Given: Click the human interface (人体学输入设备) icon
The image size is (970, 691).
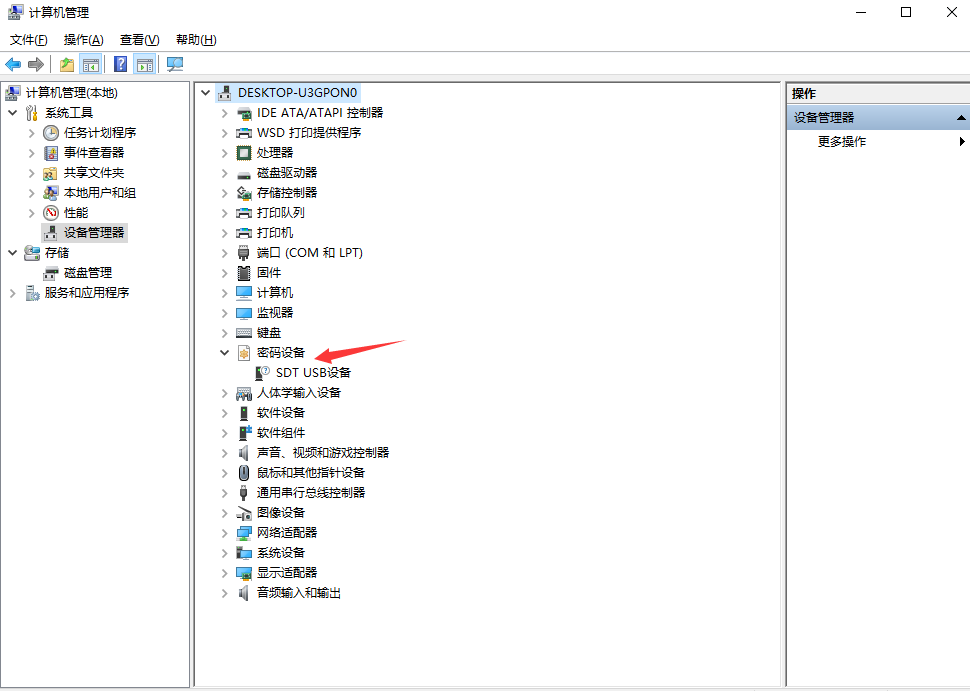Looking at the screenshot, I should (x=244, y=393).
